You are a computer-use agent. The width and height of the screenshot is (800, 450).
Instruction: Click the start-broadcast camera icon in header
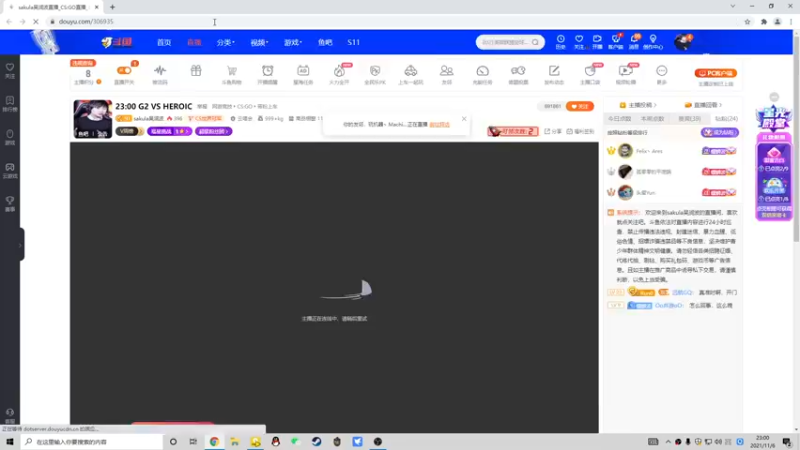(597, 42)
